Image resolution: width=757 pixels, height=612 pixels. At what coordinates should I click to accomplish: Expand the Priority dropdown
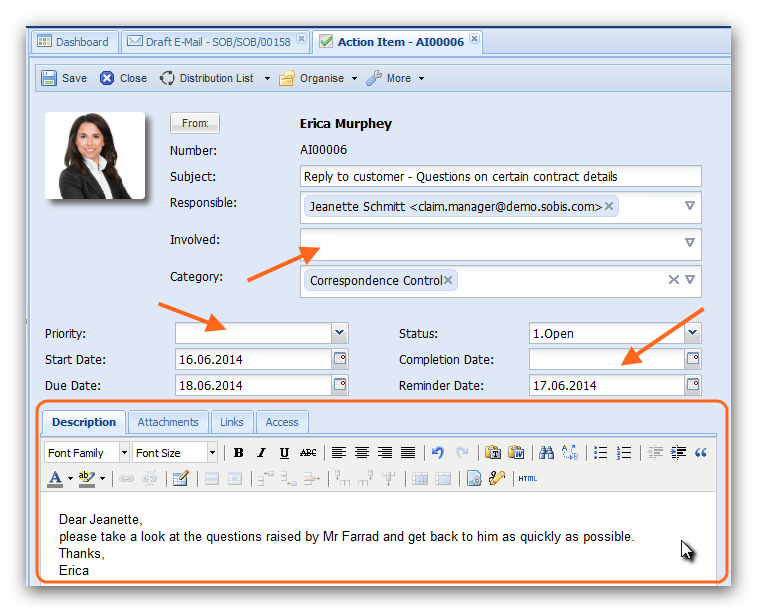click(x=340, y=333)
